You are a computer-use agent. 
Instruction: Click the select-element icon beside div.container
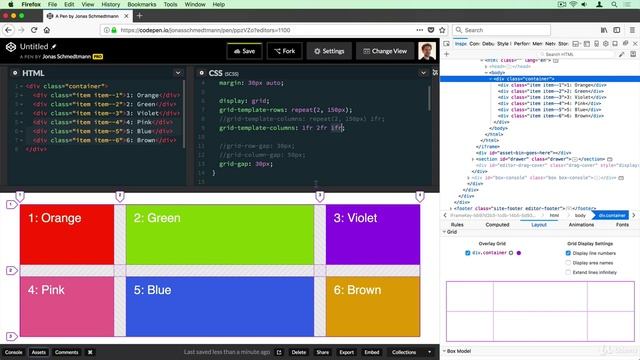(x=511, y=253)
